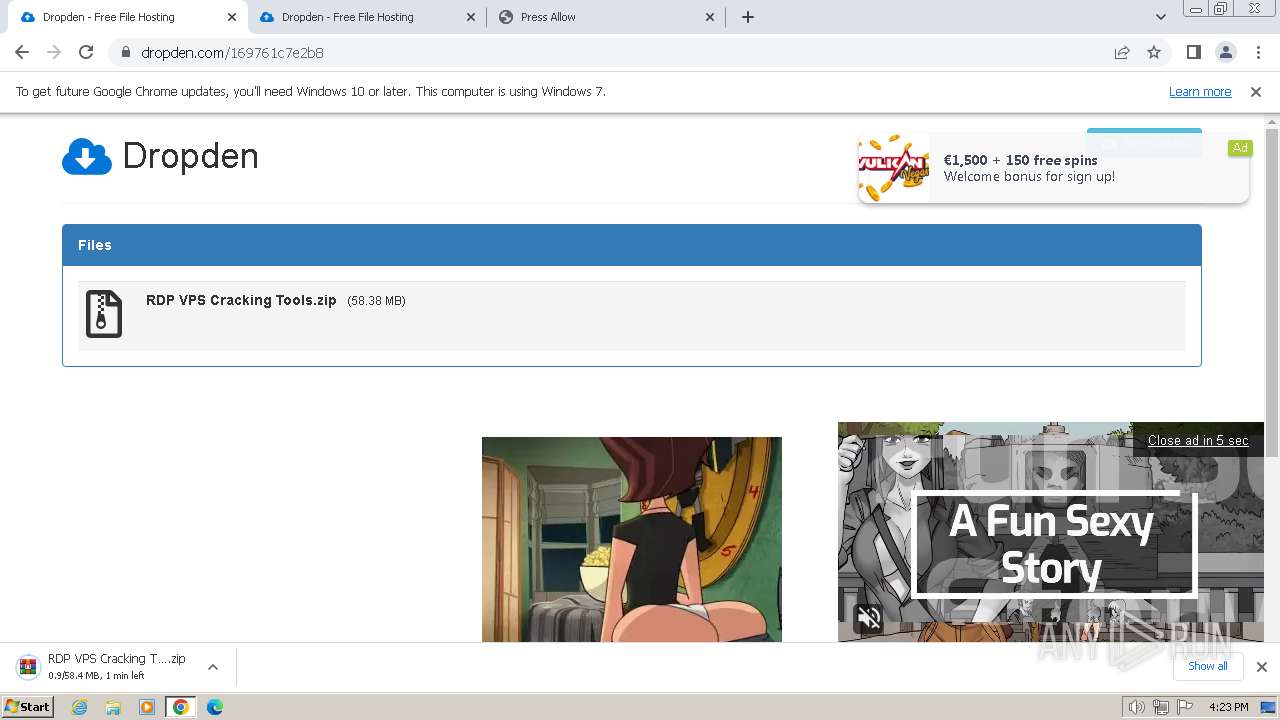Click the cartoon ad thumbnail
This screenshot has width=1280, height=720.
[632, 539]
